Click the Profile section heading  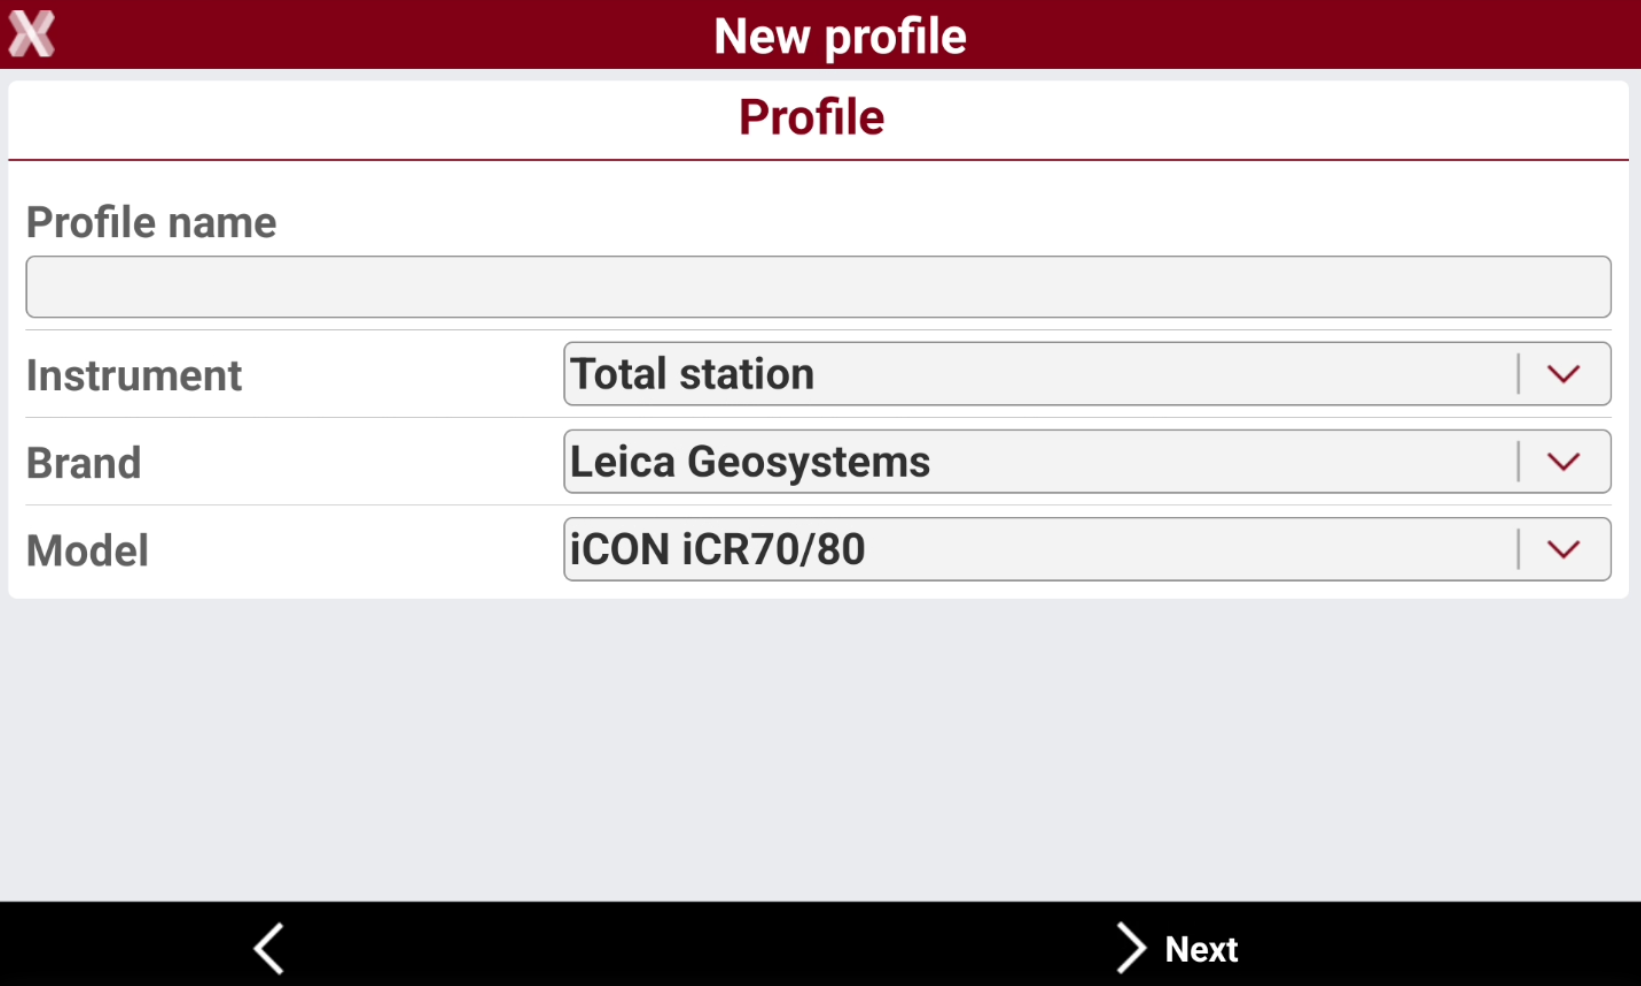[811, 117]
